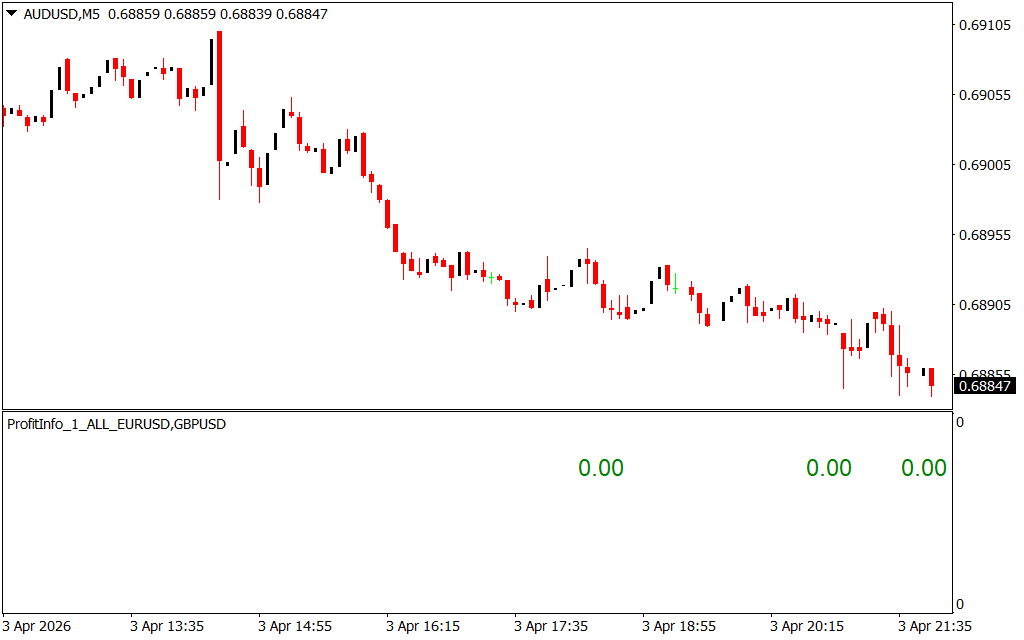Image resolution: width=1024 pixels, height=640 pixels.
Task: Click the 0.68905 price scale label
Action: pos(984,305)
